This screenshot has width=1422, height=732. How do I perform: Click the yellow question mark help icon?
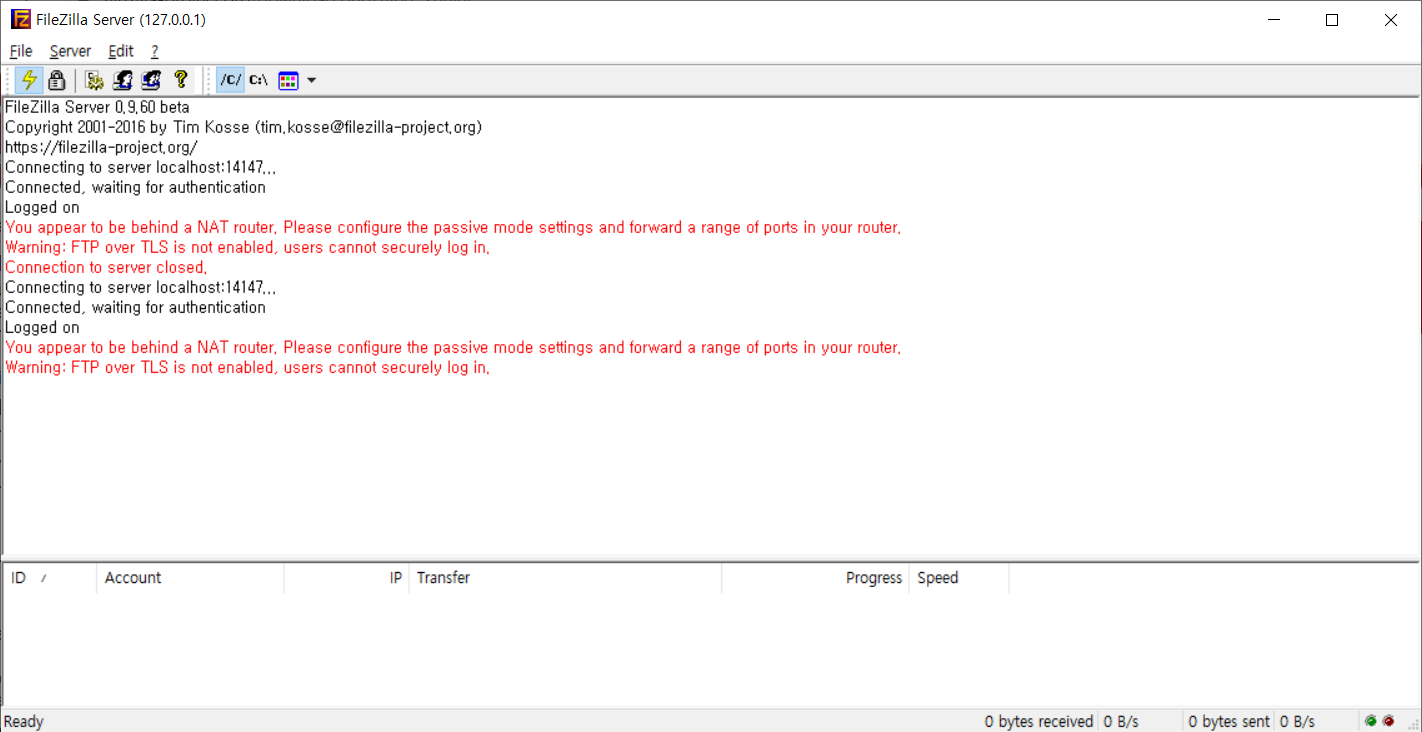tap(180, 80)
